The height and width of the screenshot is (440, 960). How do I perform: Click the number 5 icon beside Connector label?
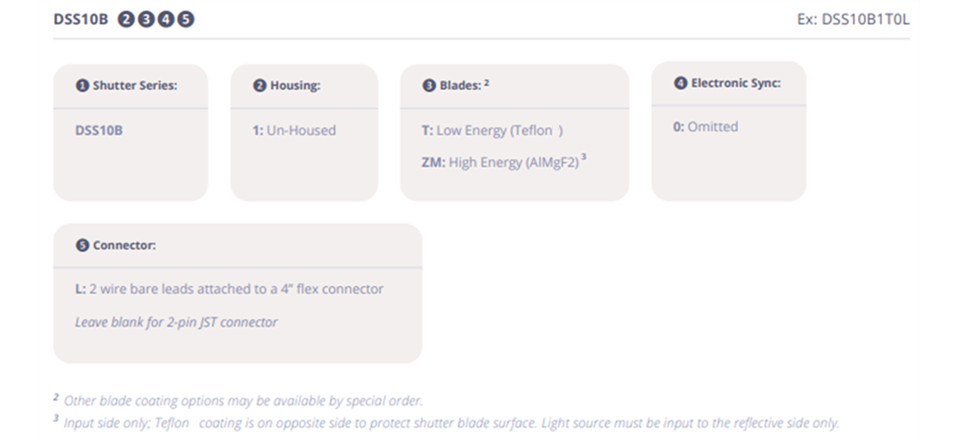[83, 244]
